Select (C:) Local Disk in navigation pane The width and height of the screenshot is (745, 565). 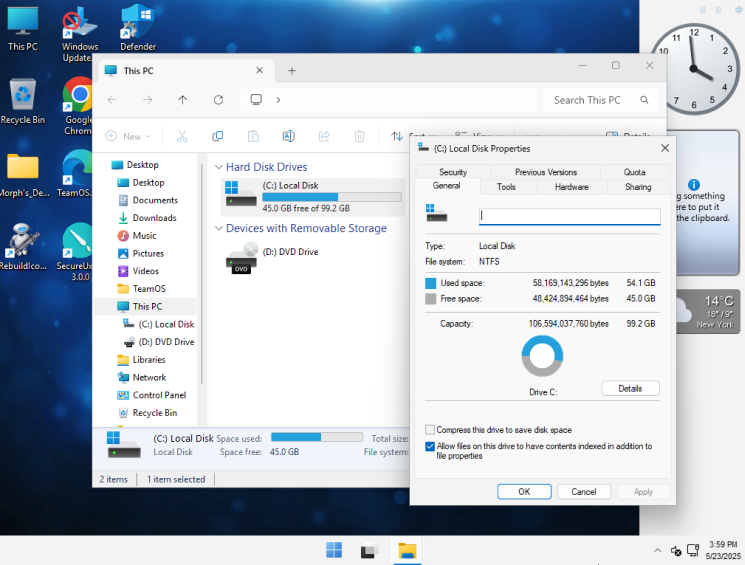tap(159, 324)
